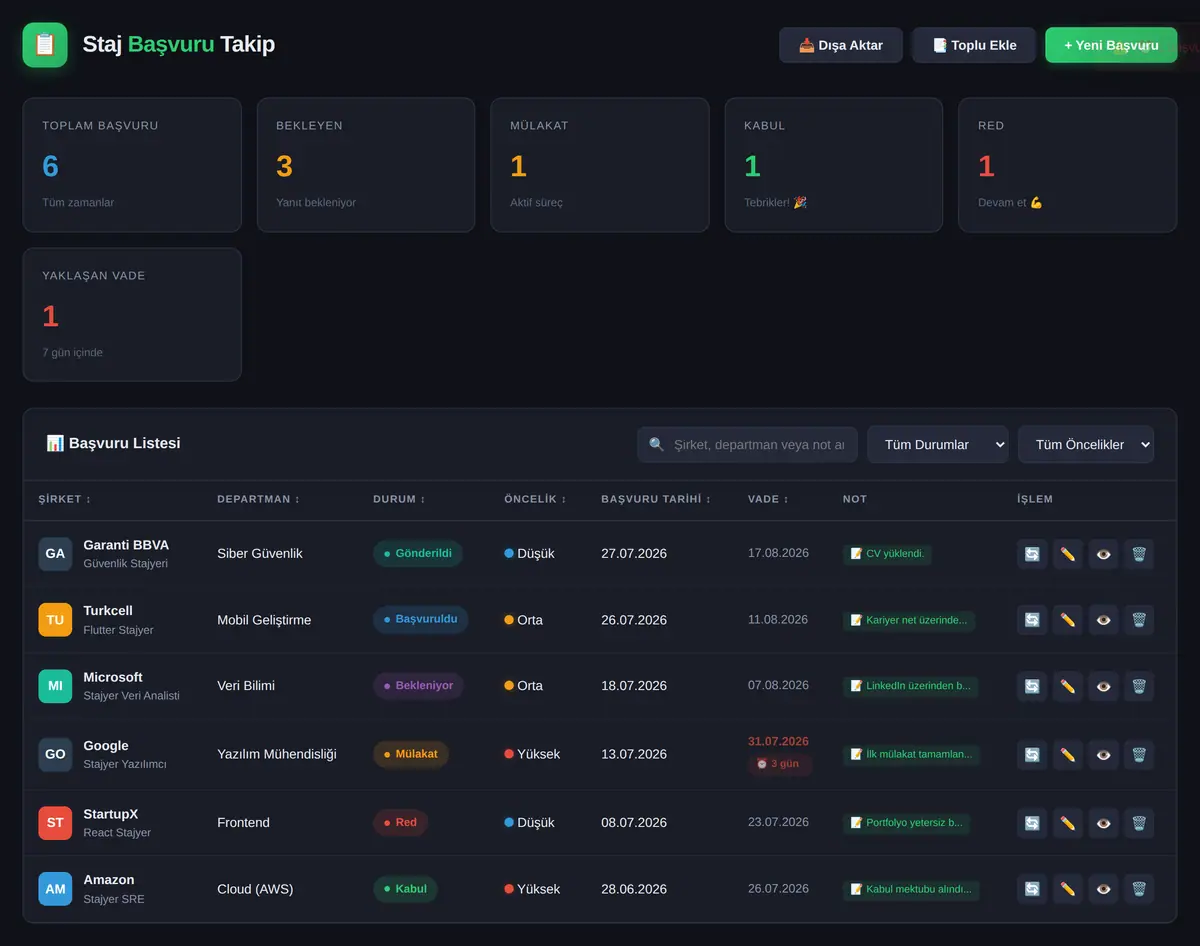Sort the list by Şirket column header

coord(65,499)
